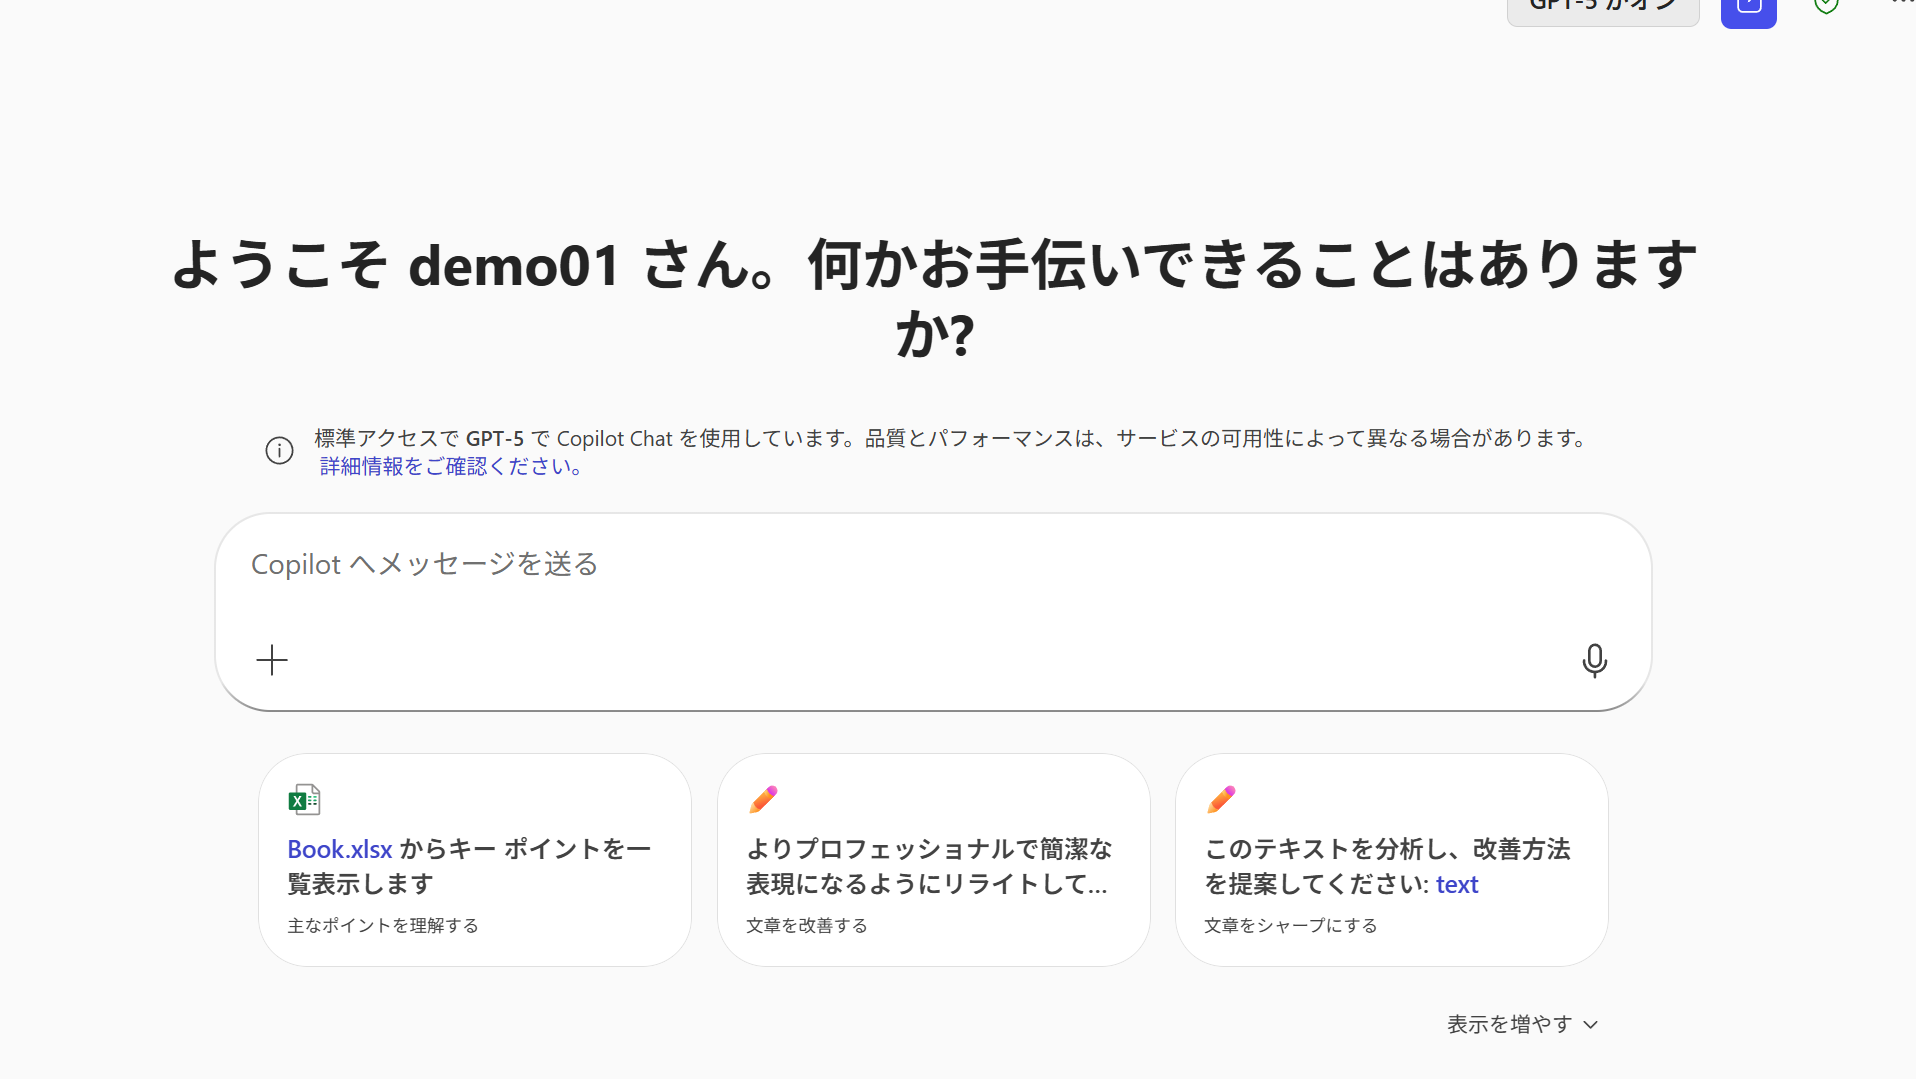Select the analyze text improvement suggestion card
This screenshot has width=1916, height=1079.
point(1392,860)
